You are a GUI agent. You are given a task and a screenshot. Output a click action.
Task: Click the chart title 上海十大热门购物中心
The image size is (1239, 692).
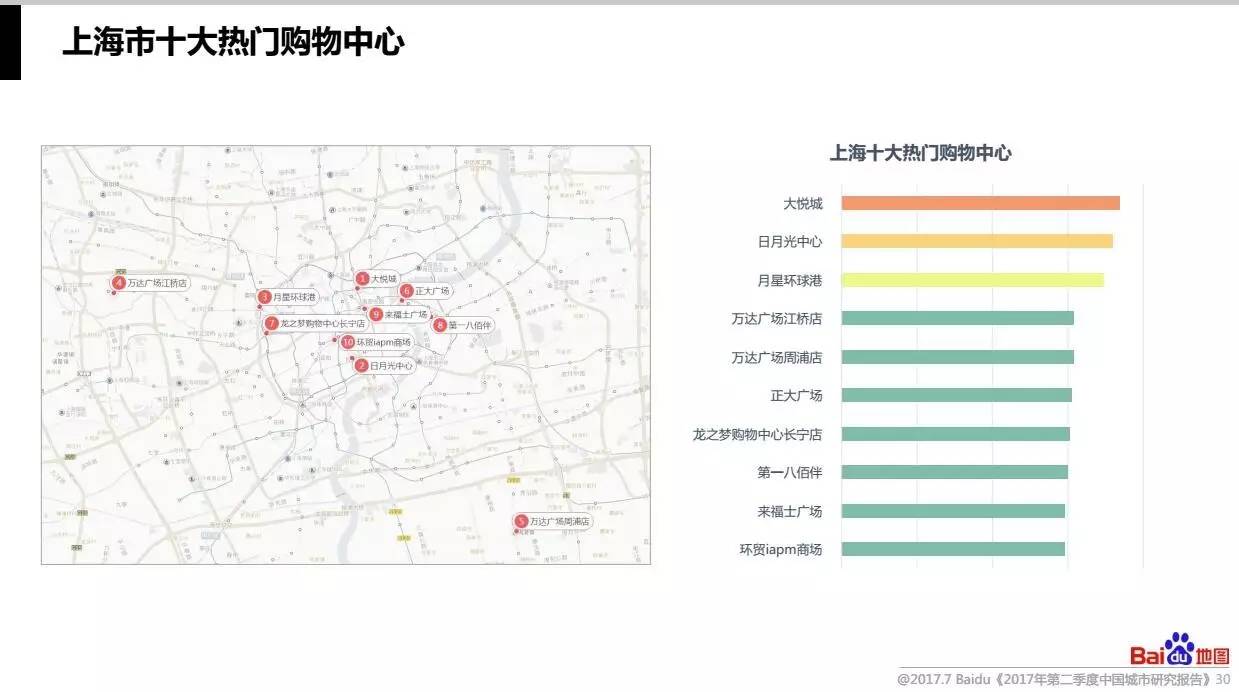point(920,153)
